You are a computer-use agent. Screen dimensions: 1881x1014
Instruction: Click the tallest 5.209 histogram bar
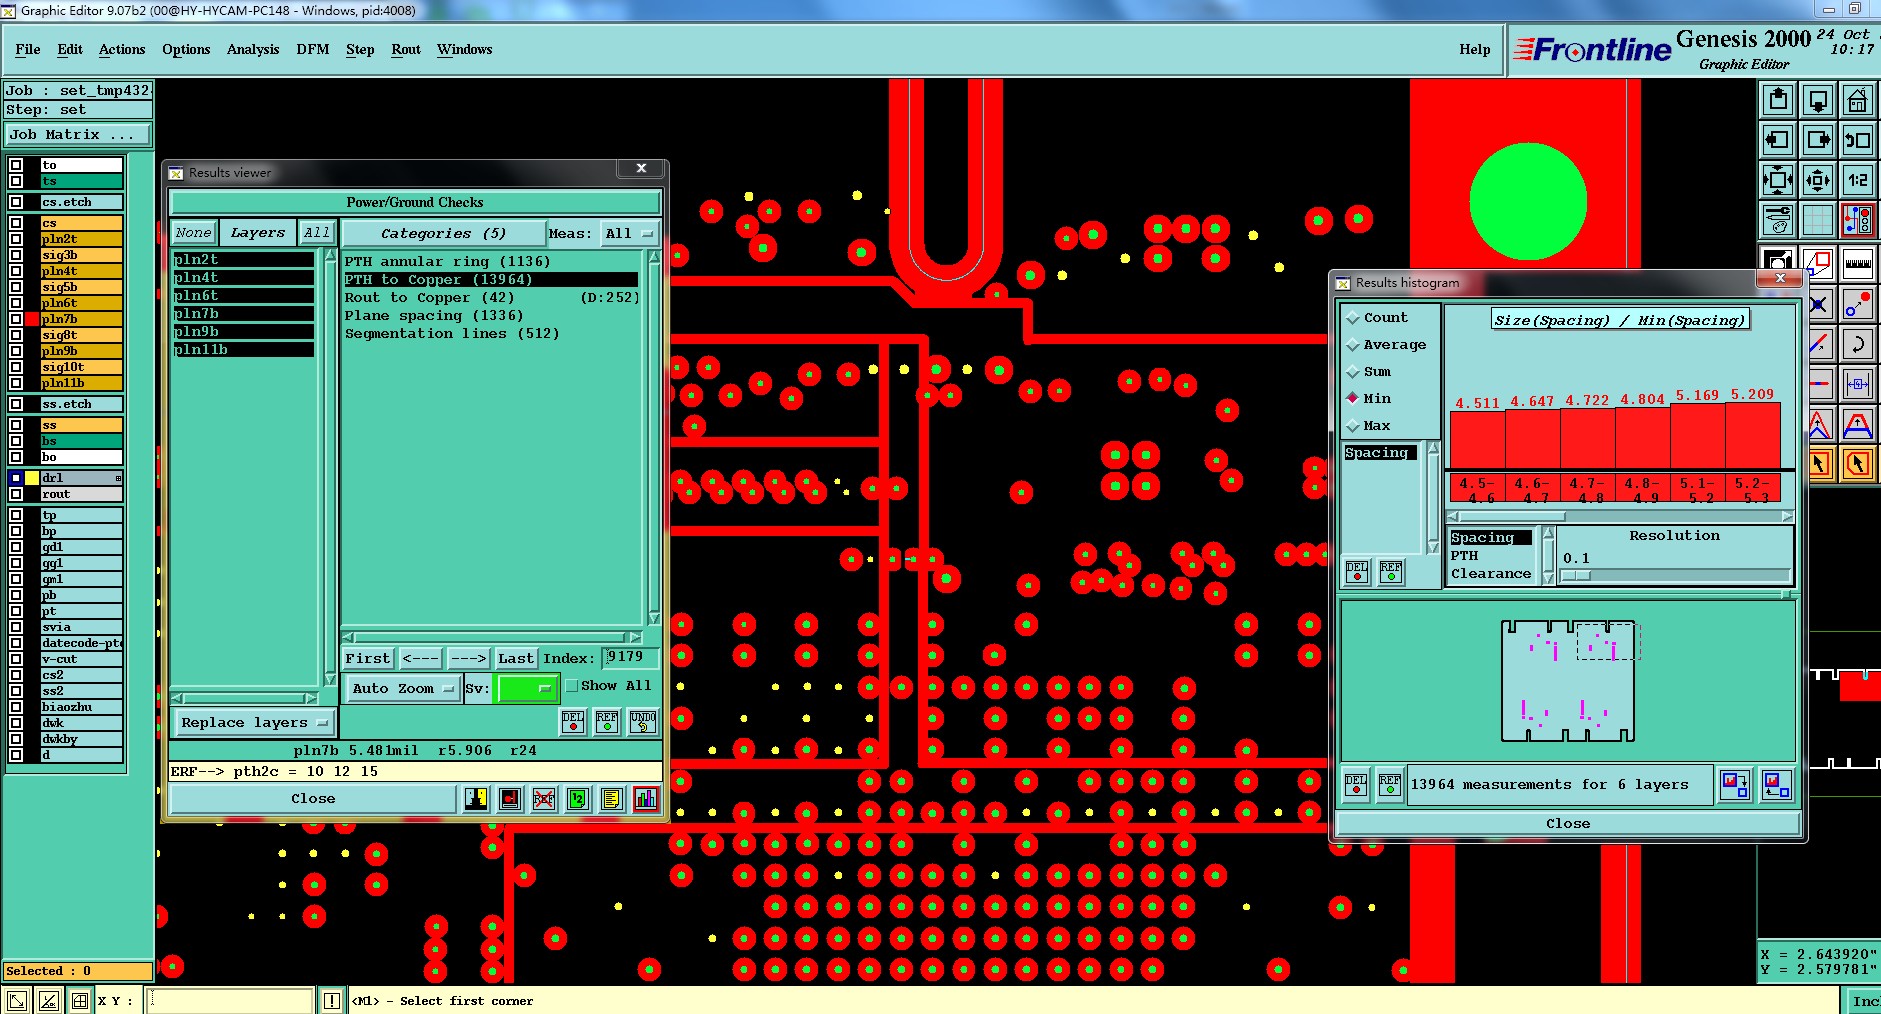1752,437
